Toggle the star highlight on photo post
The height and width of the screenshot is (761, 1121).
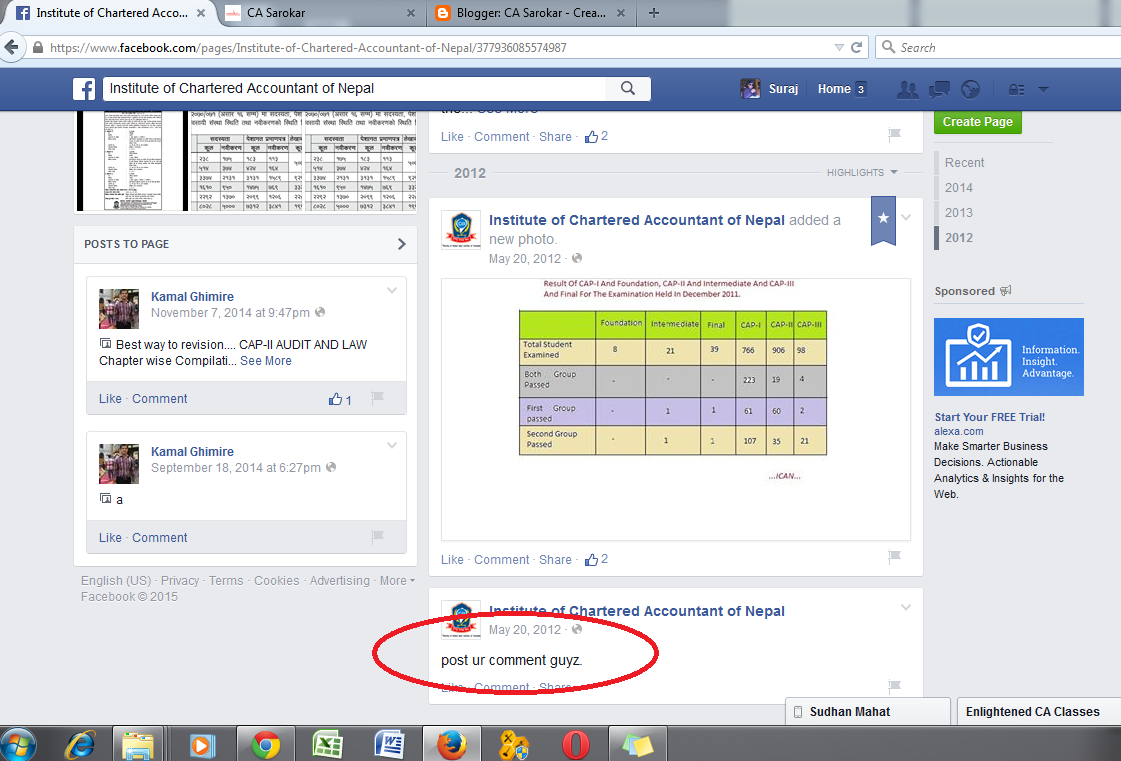pyautogui.click(x=884, y=220)
